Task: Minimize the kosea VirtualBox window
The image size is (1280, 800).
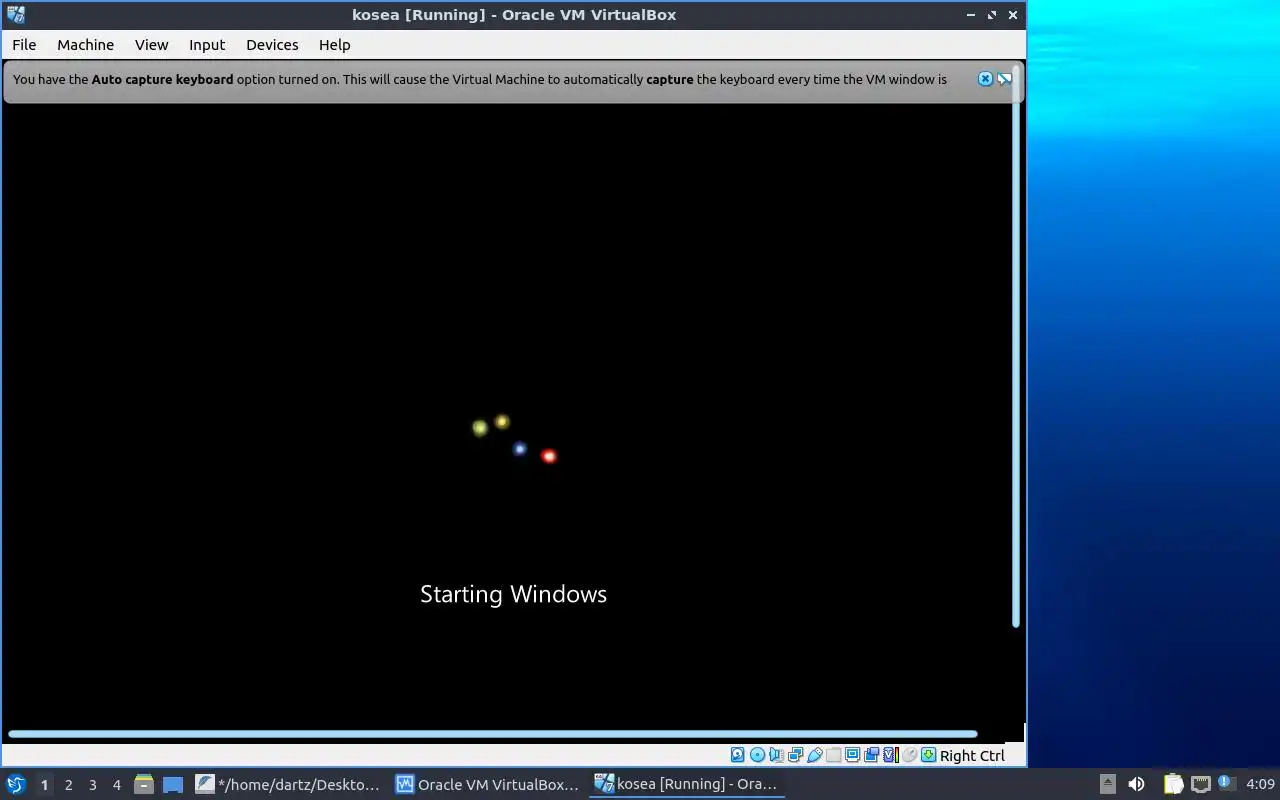Action: click(x=971, y=15)
